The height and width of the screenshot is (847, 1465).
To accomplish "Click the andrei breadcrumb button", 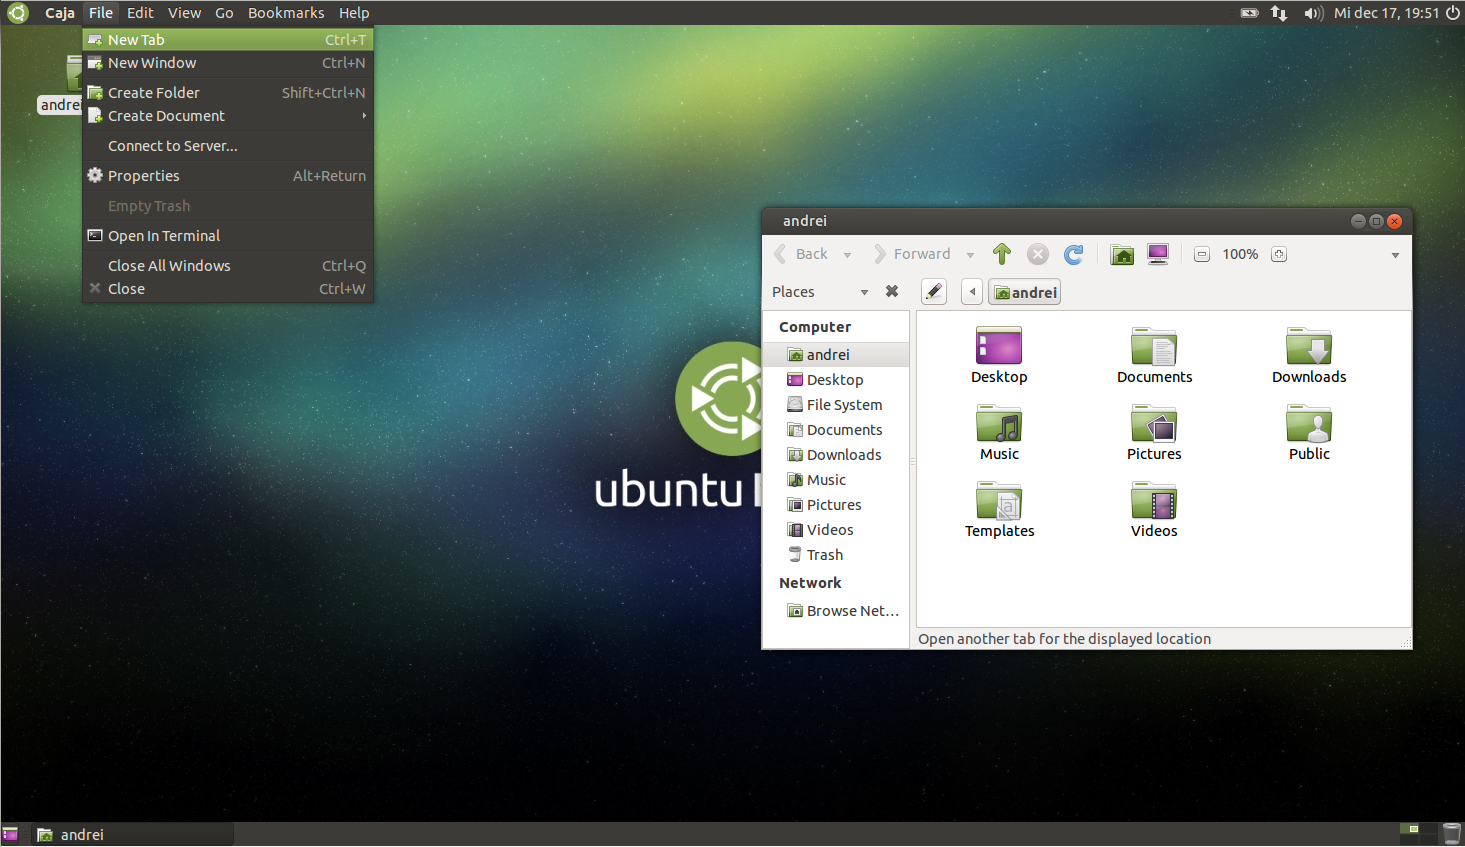I will [1024, 291].
